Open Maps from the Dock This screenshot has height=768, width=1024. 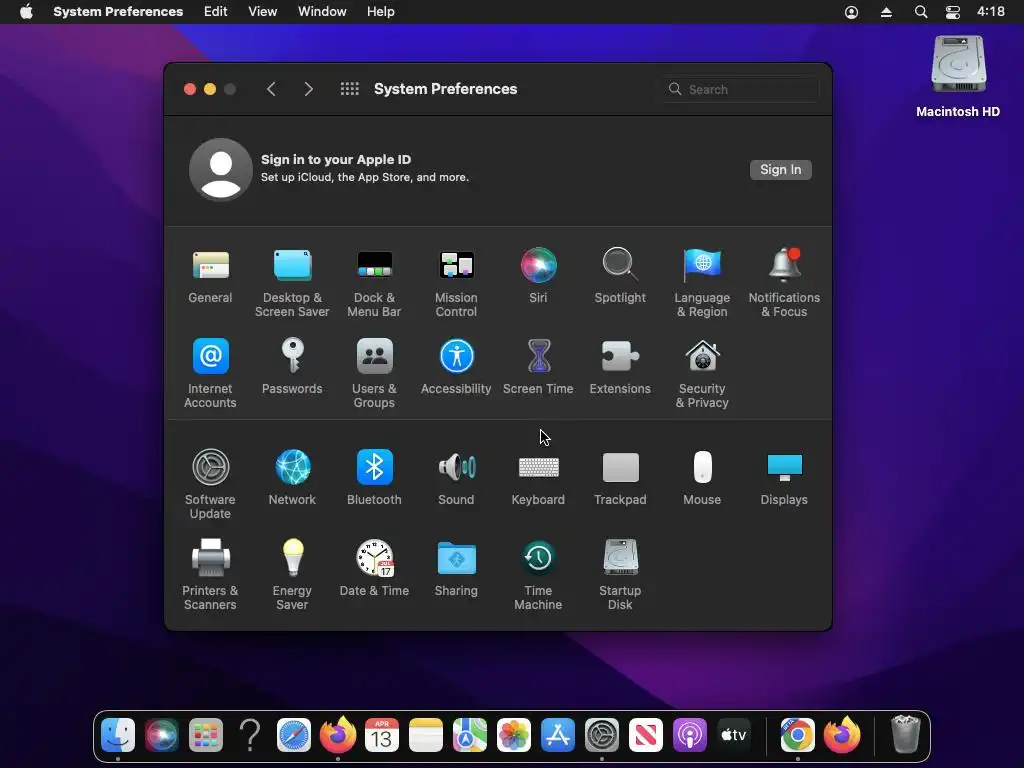tap(470, 735)
